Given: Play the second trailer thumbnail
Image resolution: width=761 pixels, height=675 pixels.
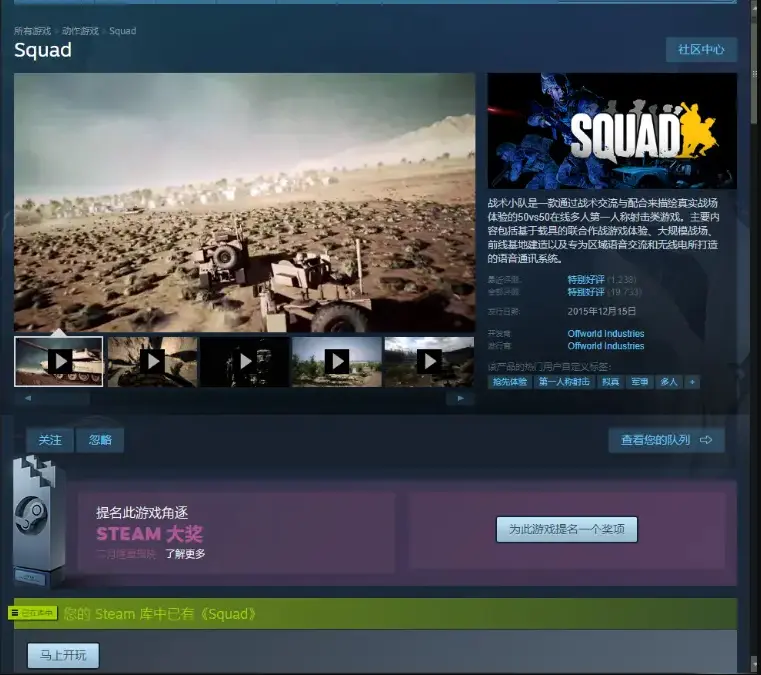Looking at the screenshot, I should [152, 362].
